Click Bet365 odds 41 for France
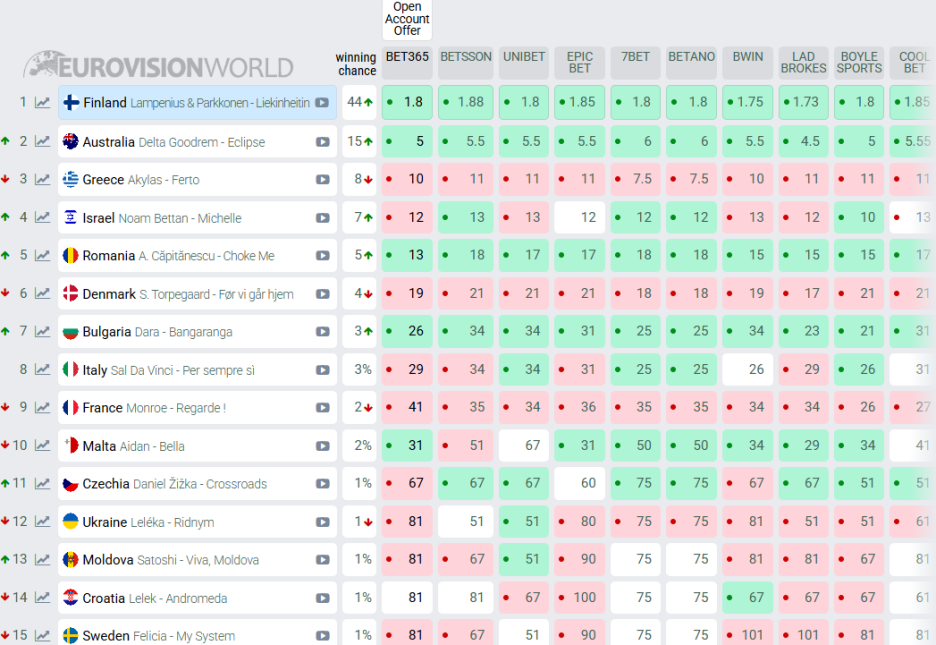The image size is (936, 645). coord(407,408)
